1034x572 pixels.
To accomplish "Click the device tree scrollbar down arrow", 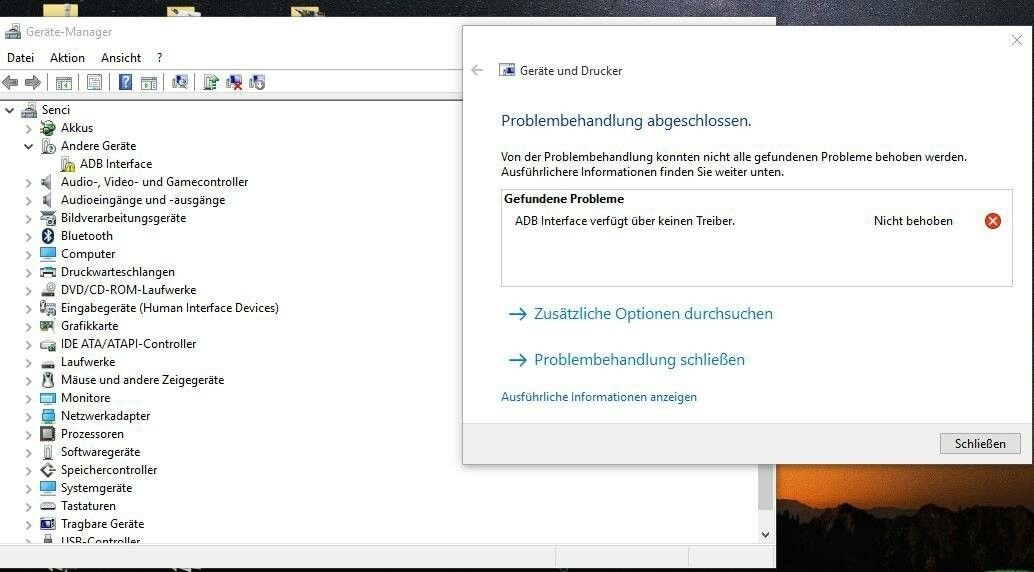I will 765,535.
